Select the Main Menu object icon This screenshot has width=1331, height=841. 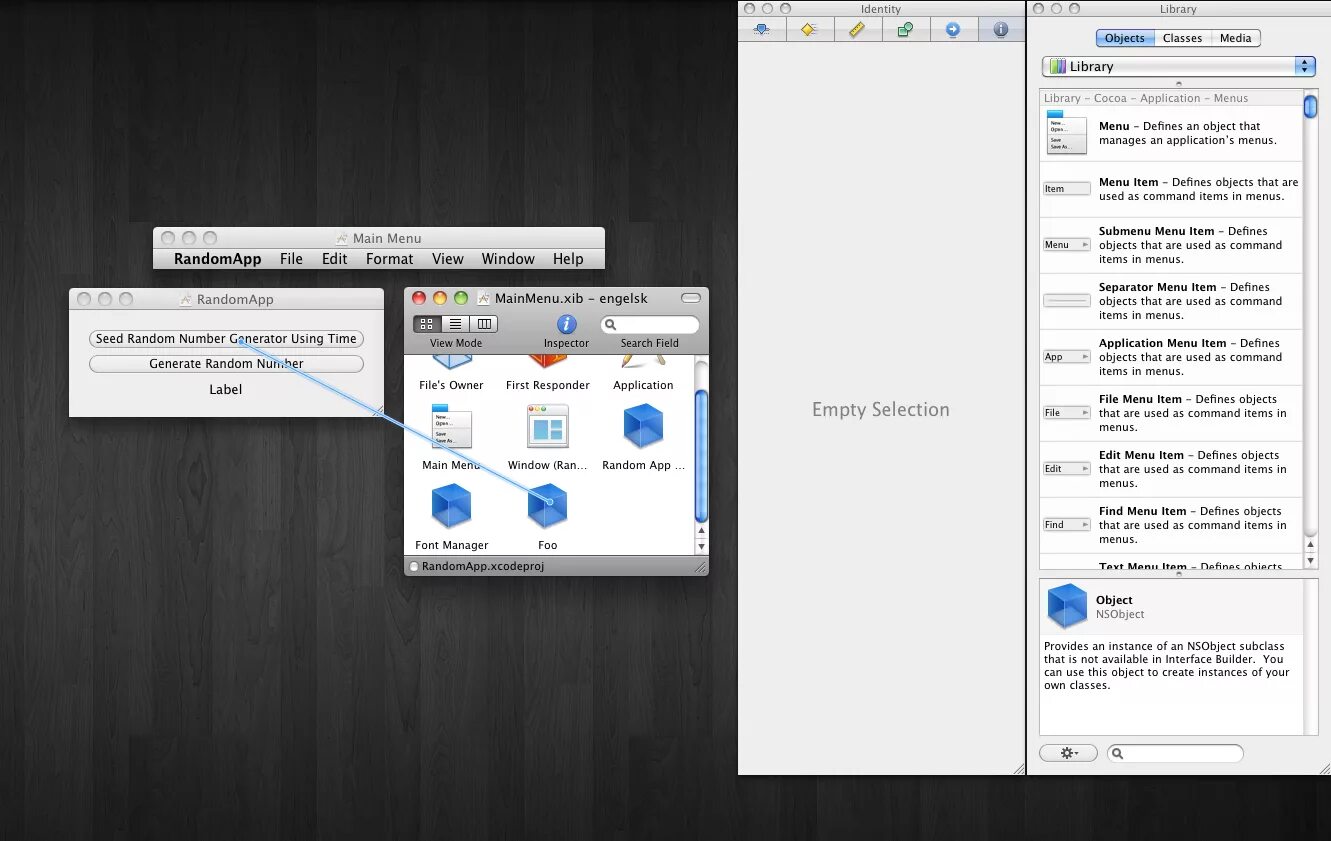pos(451,426)
